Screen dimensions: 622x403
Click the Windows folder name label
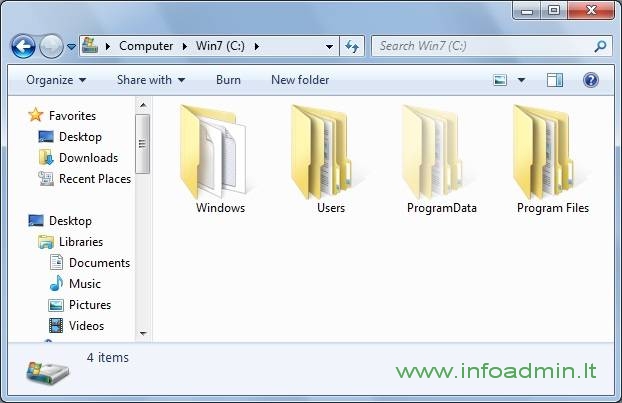click(x=221, y=208)
